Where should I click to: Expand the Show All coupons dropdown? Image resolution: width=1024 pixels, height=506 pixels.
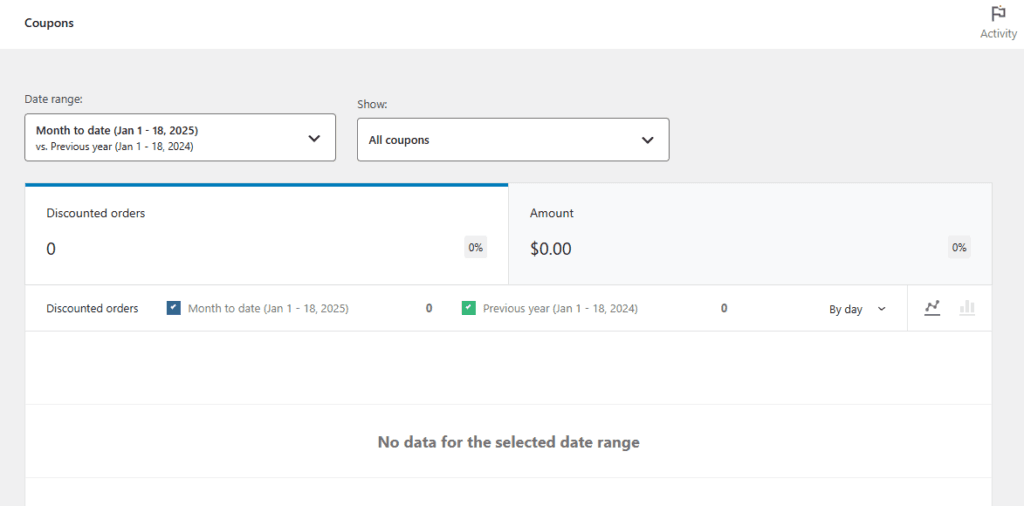coord(512,140)
